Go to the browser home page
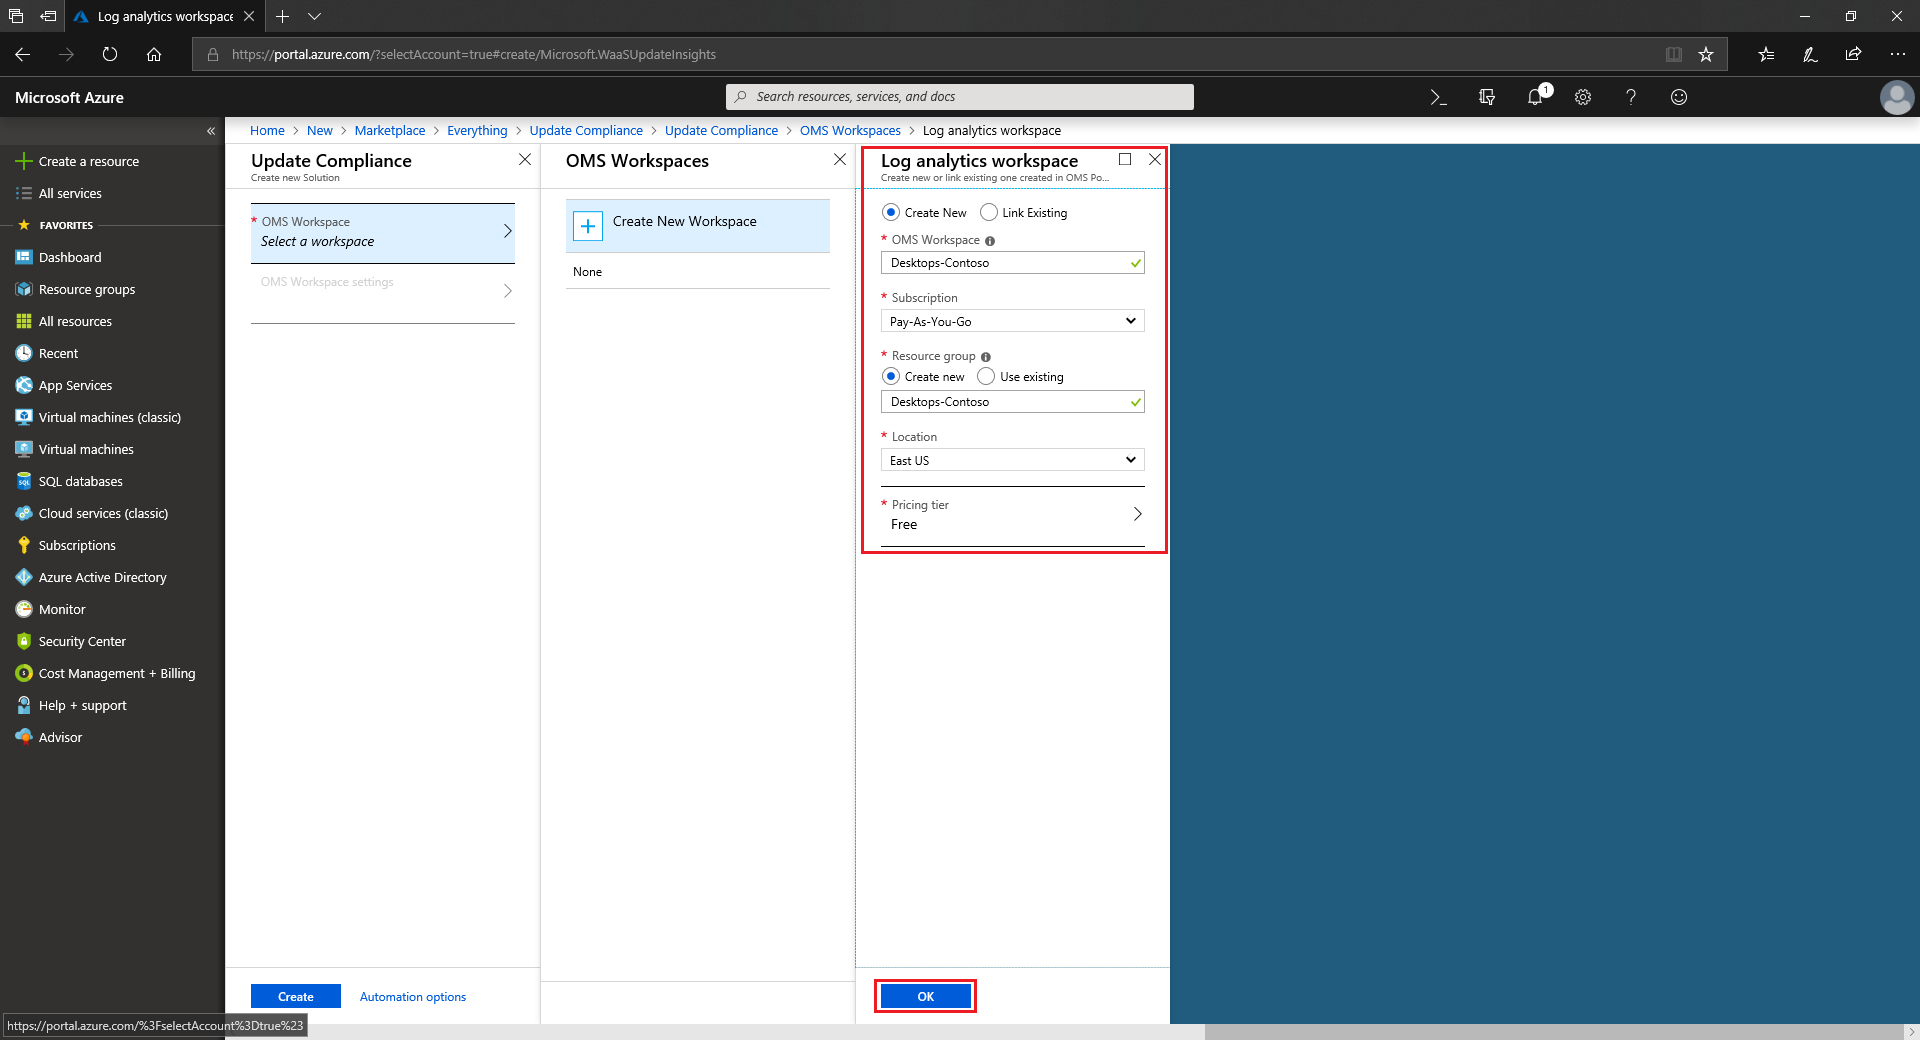This screenshot has width=1920, height=1040. [x=154, y=54]
